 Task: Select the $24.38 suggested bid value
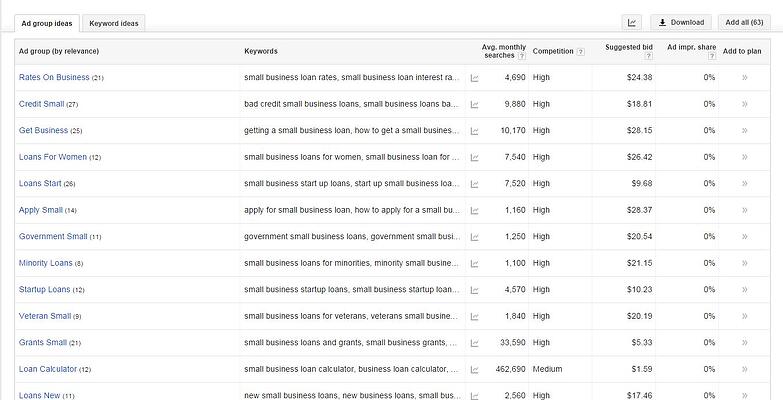[x=640, y=77]
